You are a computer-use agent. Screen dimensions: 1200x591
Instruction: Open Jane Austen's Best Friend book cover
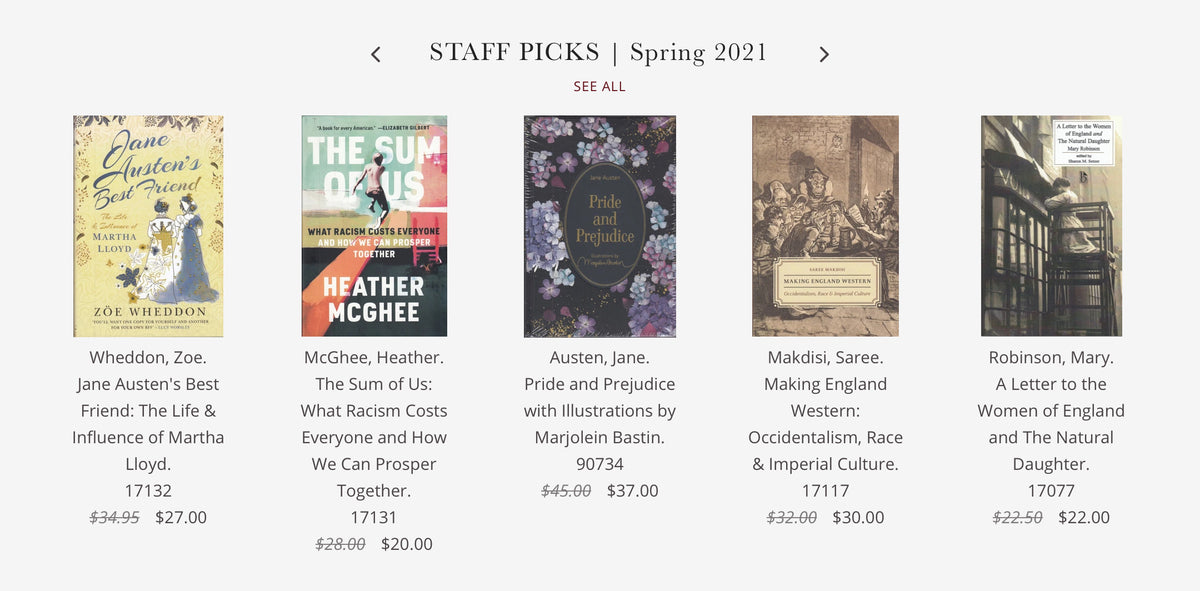click(x=148, y=226)
